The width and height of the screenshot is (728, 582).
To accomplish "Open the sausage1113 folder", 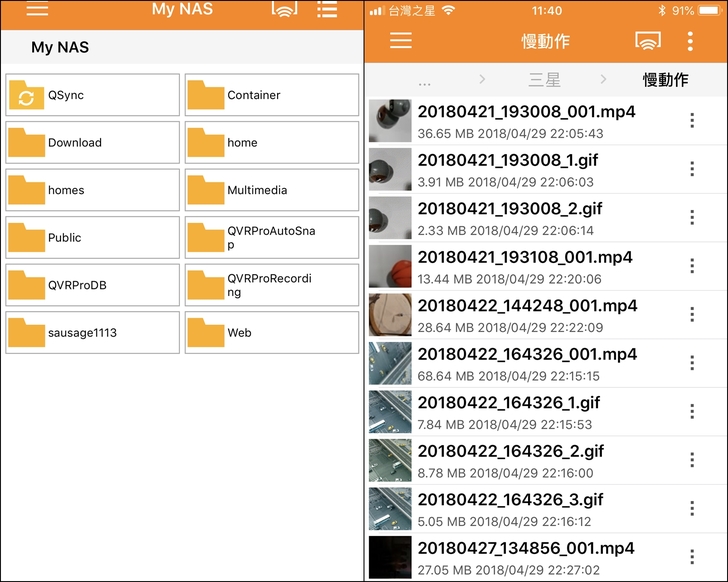I will coord(92,332).
